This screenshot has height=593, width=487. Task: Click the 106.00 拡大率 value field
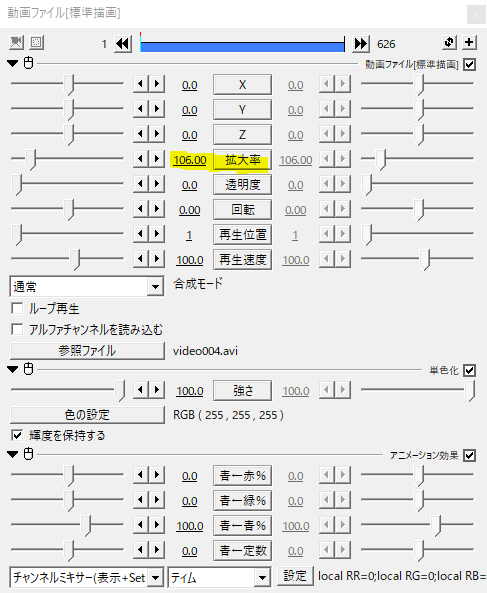click(190, 160)
